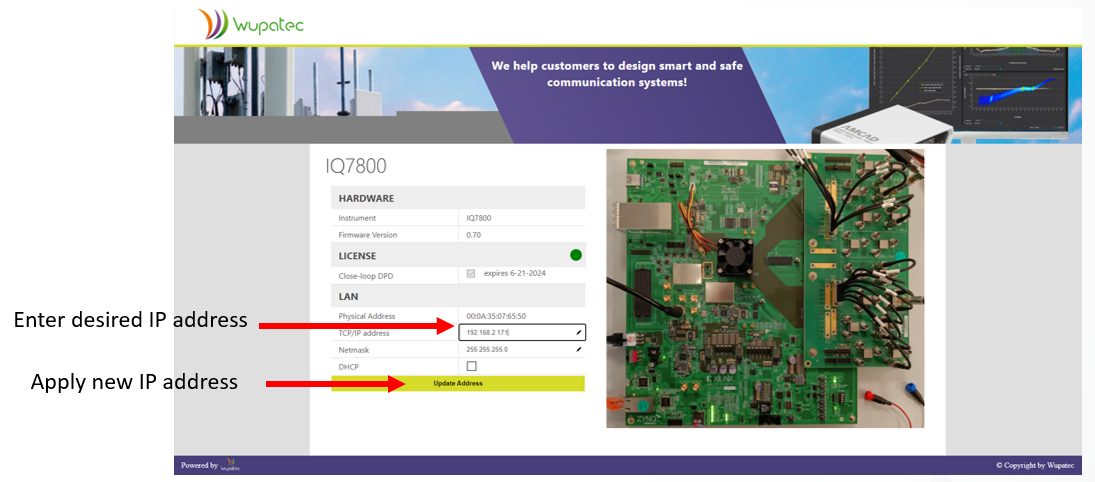
Task: Click the 'expires 6-21-2024' text
Action: pos(514,273)
